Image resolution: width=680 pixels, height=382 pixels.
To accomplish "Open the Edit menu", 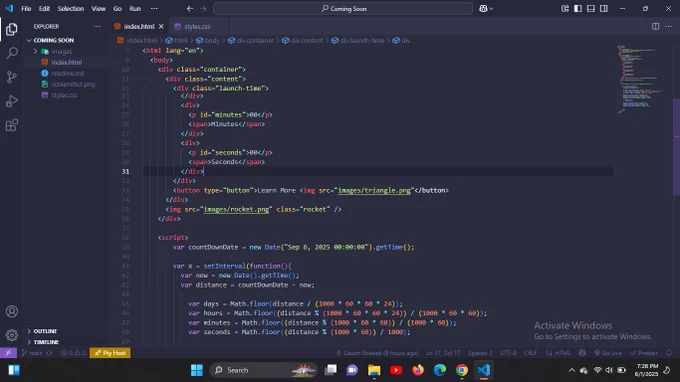I will [44, 8].
